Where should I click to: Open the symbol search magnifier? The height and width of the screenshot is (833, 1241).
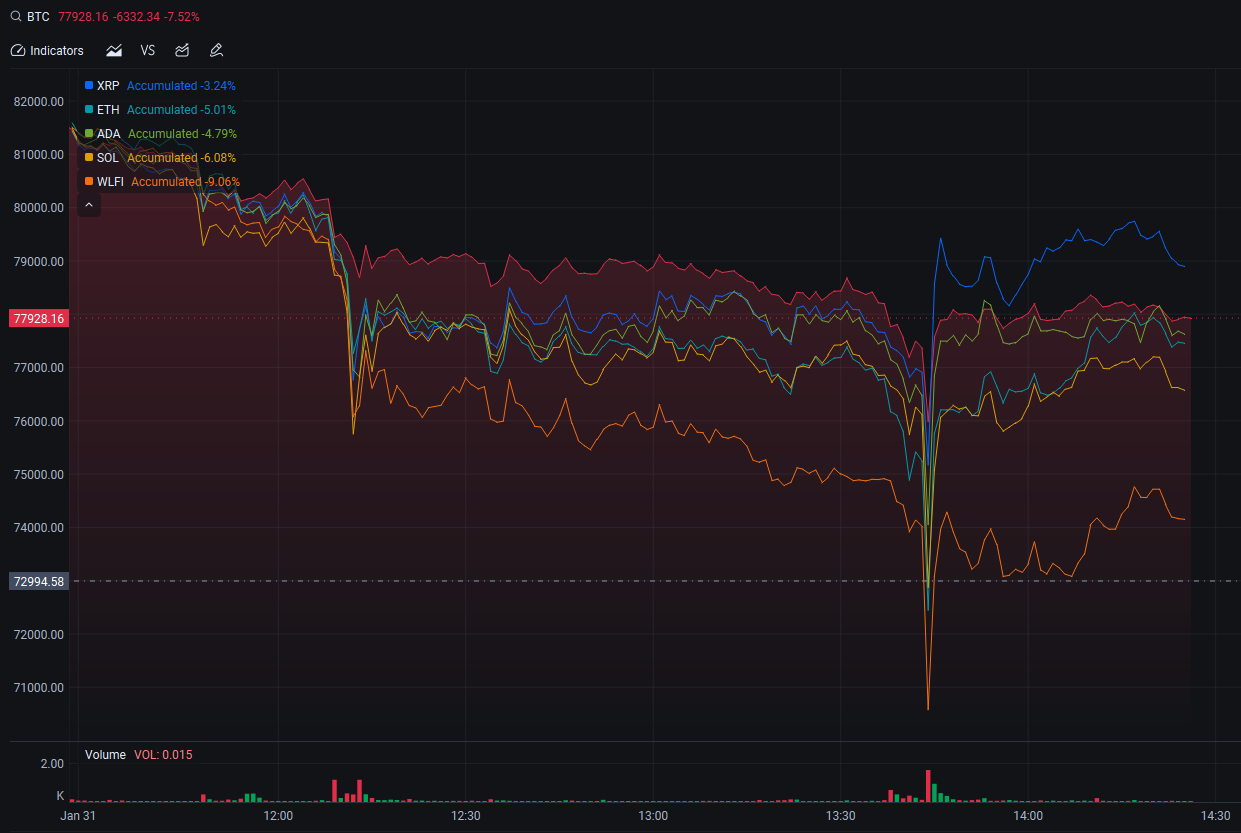[15, 16]
